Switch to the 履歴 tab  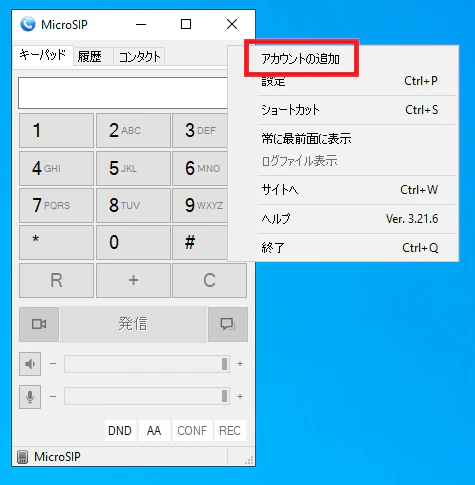93,57
